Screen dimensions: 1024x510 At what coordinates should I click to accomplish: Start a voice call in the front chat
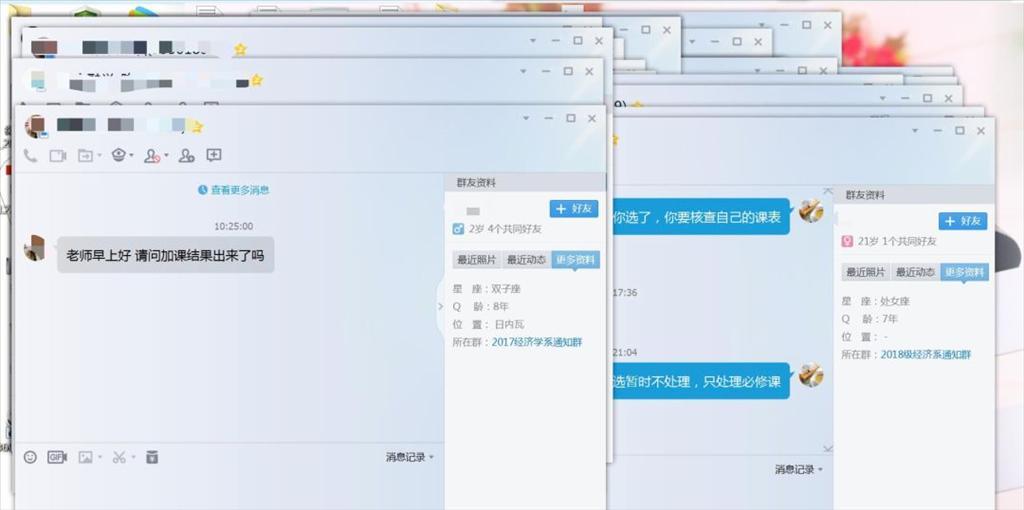pyautogui.click(x=30, y=156)
